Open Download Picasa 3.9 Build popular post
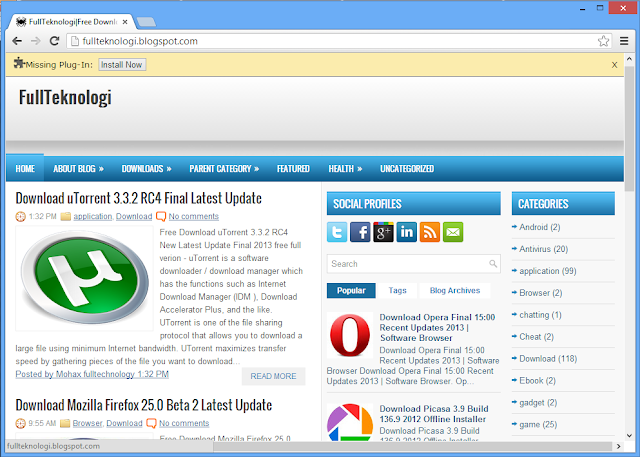Viewport: 640px width, 457px height. pyautogui.click(x=433, y=414)
